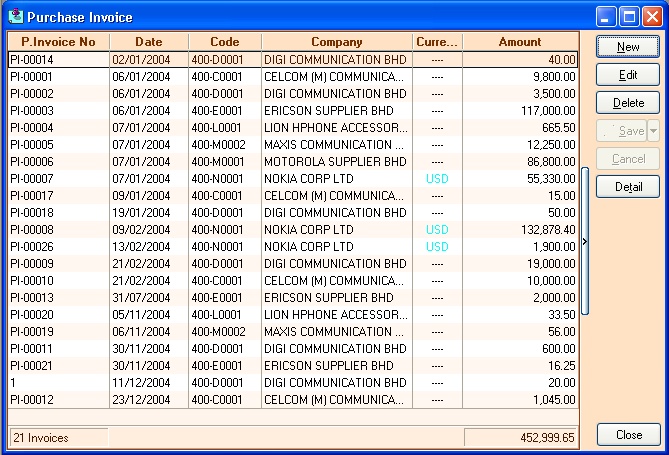The height and width of the screenshot is (455, 669).
Task: Open the Save dropdown arrow
Action: click(x=653, y=131)
